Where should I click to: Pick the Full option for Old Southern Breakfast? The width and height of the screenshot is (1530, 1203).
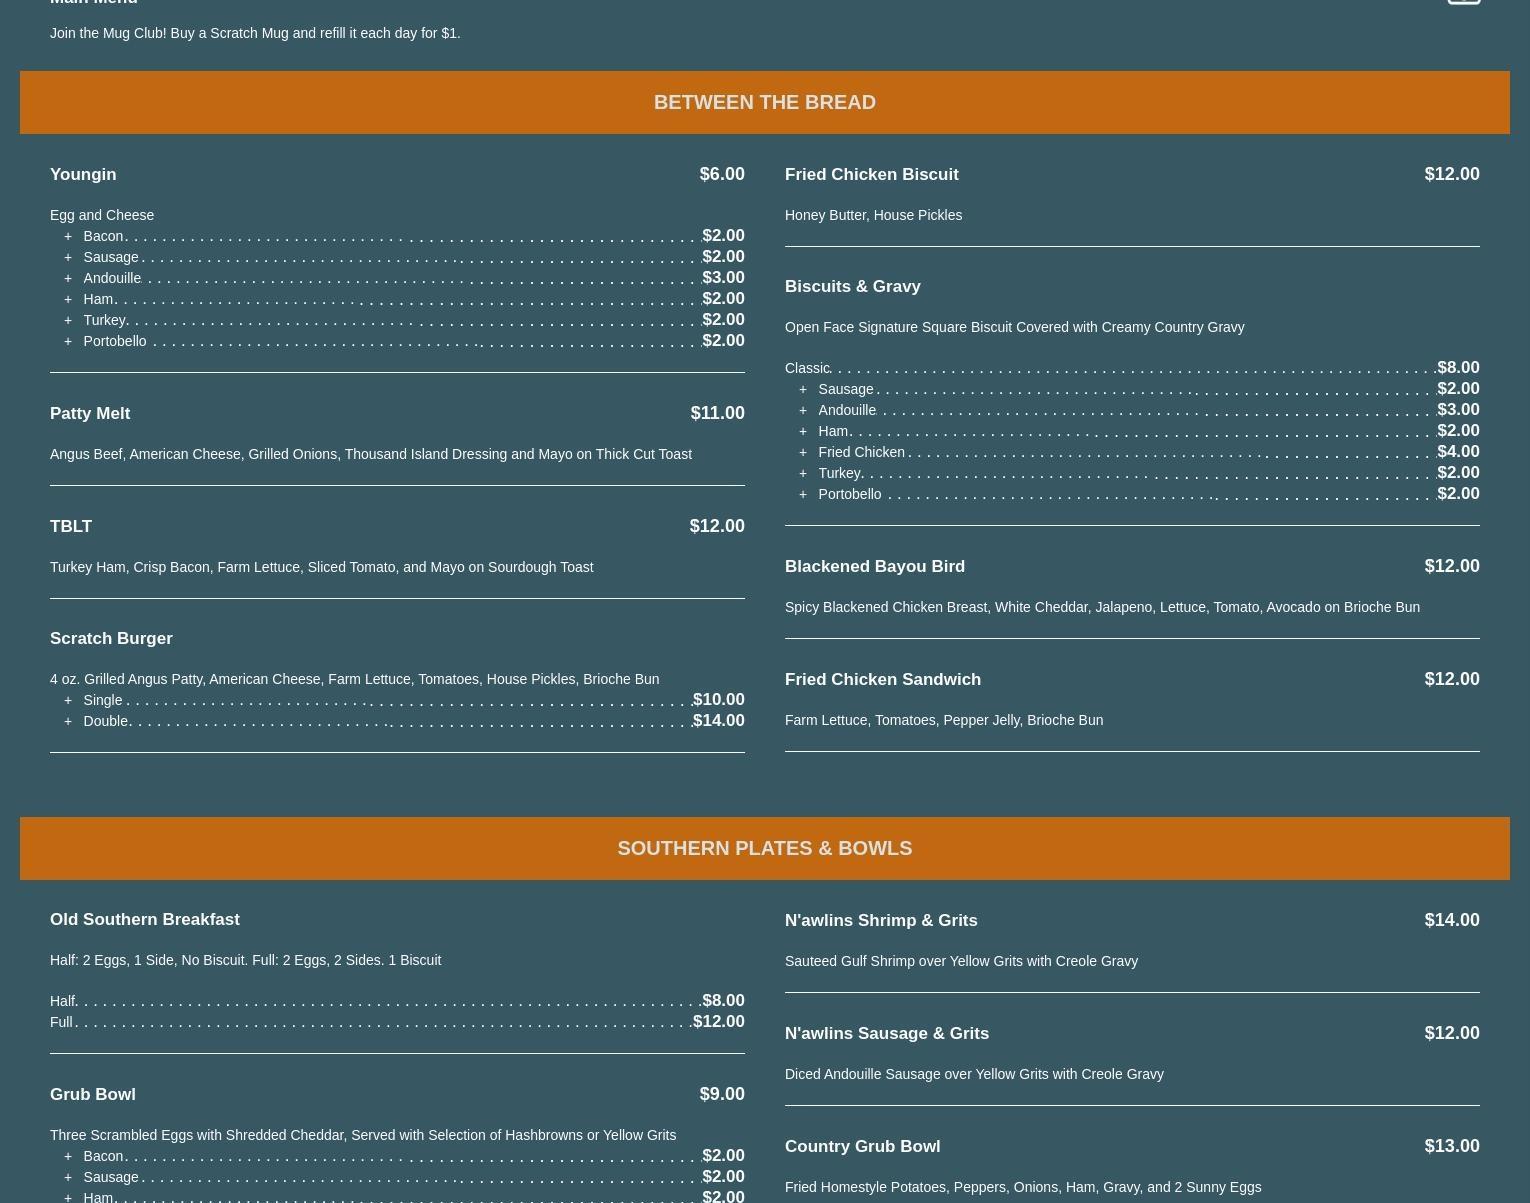[61, 1022]
